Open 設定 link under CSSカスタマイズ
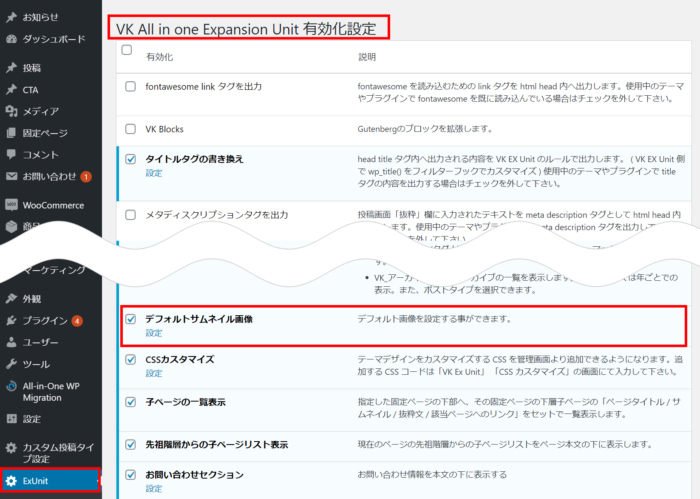This screenshot has height=499, width=700. (x=154, y=373)
